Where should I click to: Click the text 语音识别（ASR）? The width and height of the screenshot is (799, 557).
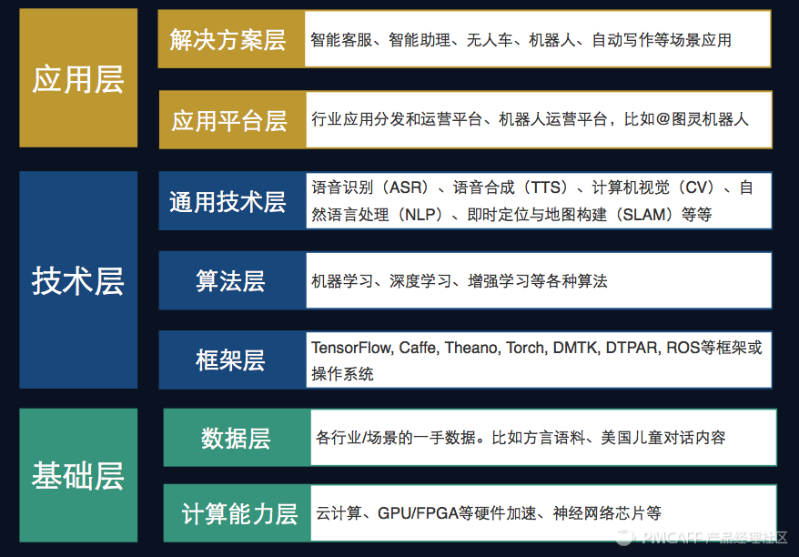(x=371, y=188)
